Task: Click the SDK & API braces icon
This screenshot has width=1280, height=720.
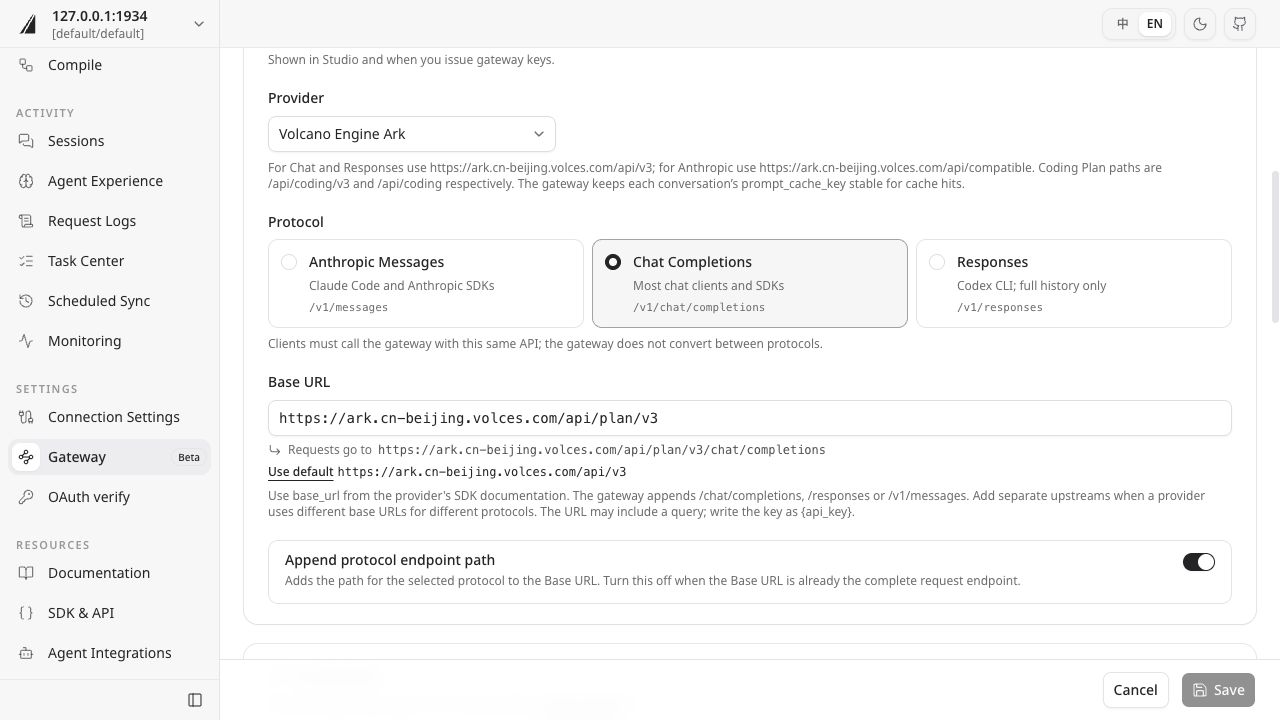Action: tap(26, 613)
